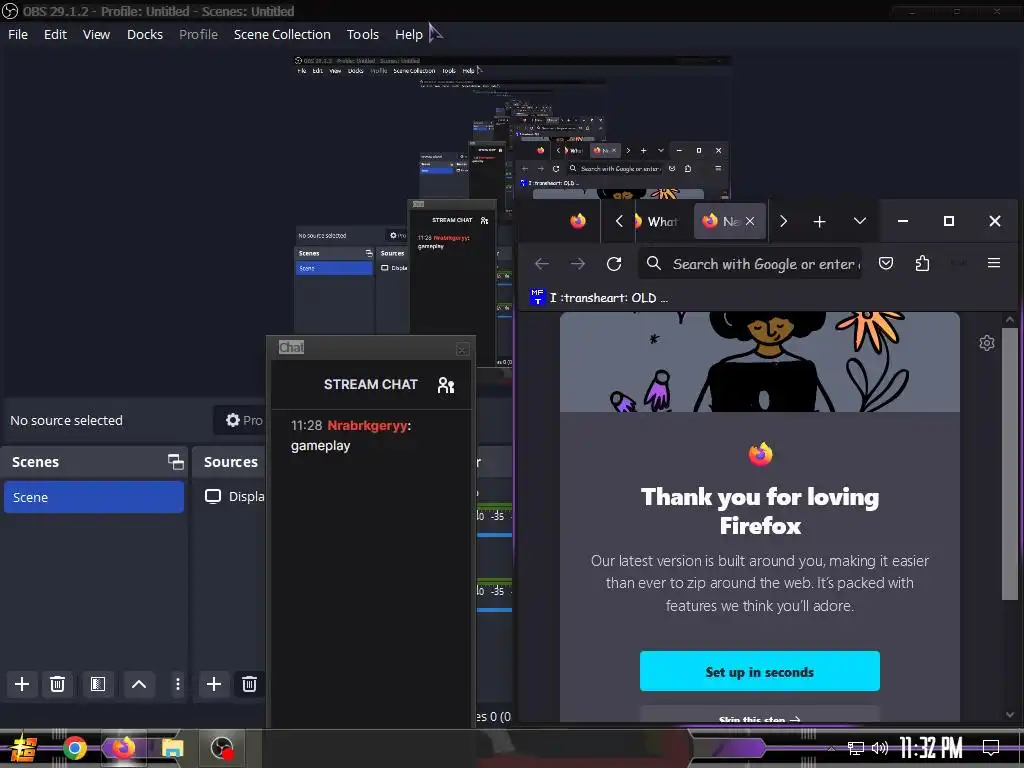Open File Explorer from the taskbar
The width and height of the screenshot is (1024, 768).
click(x=172, y=748)
